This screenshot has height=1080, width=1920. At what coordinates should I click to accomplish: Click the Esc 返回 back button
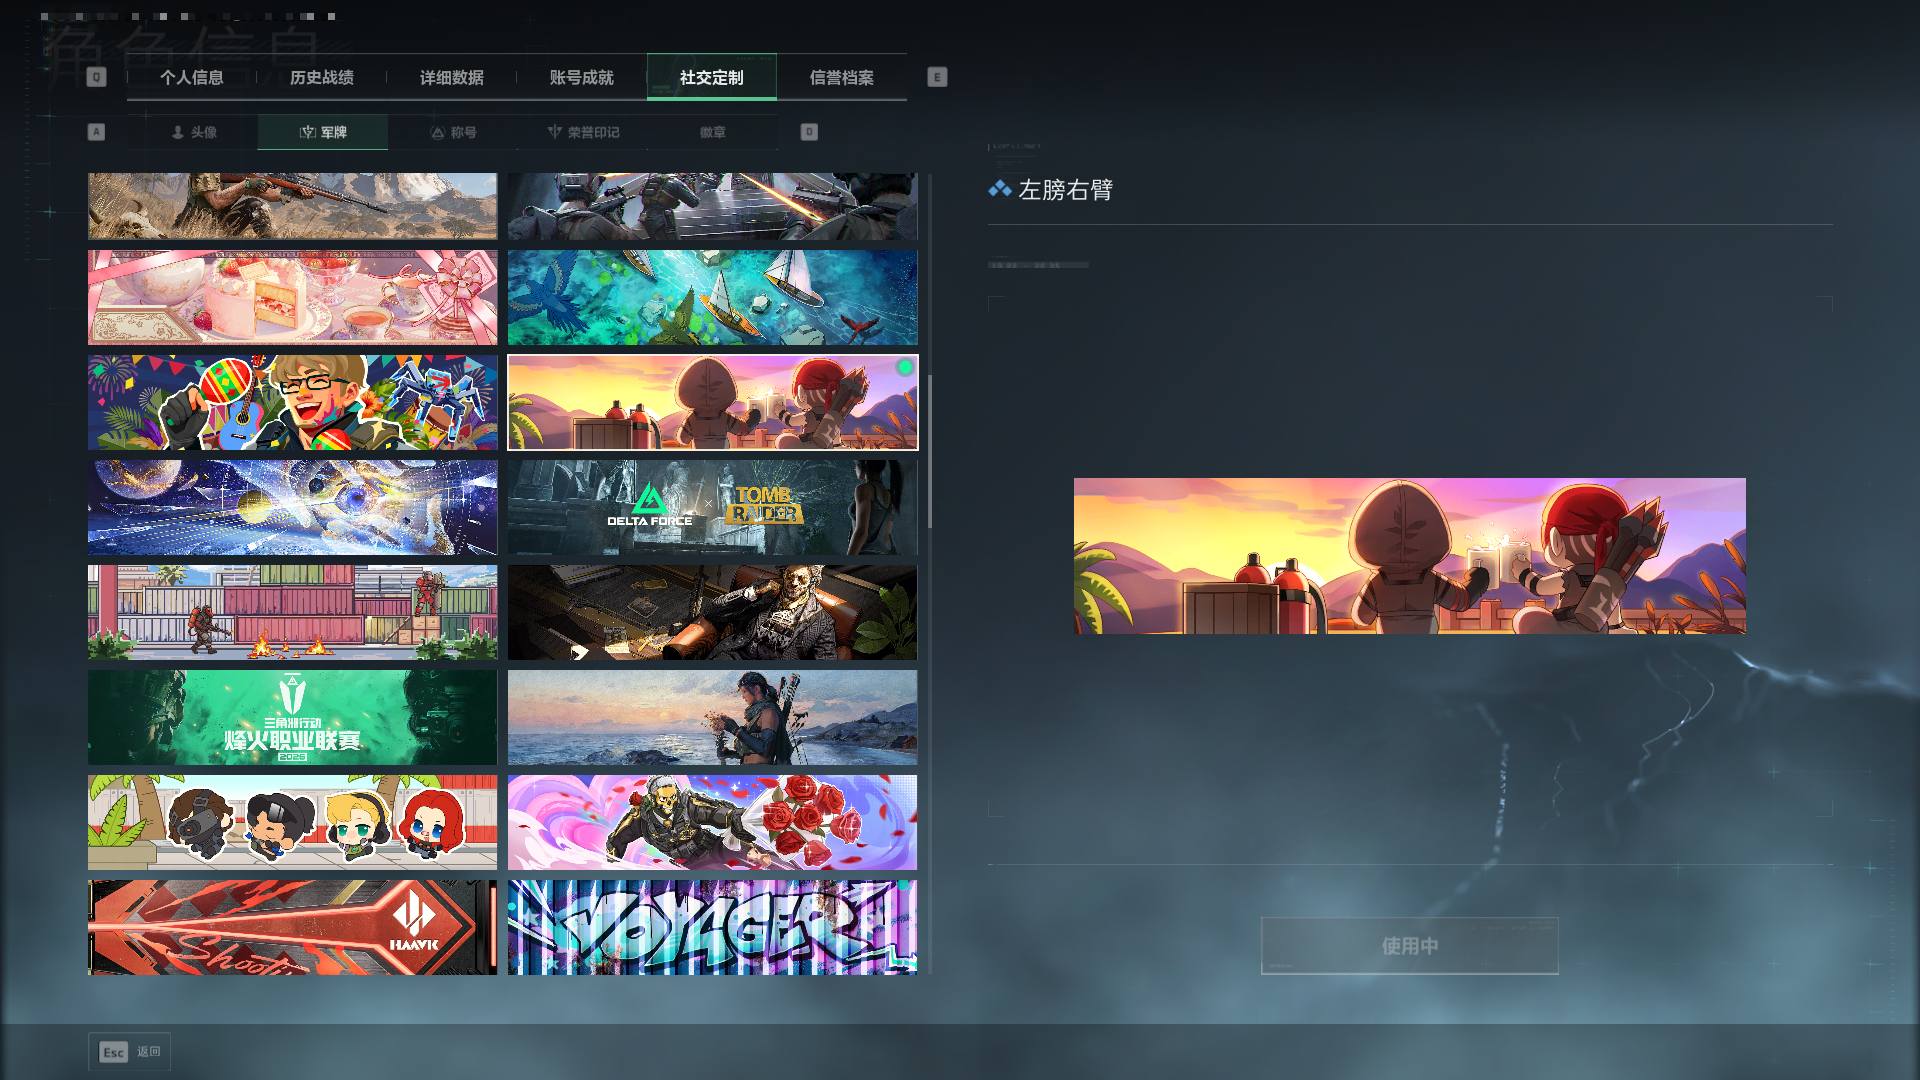pyautogui.click(x=129, y=1052)
